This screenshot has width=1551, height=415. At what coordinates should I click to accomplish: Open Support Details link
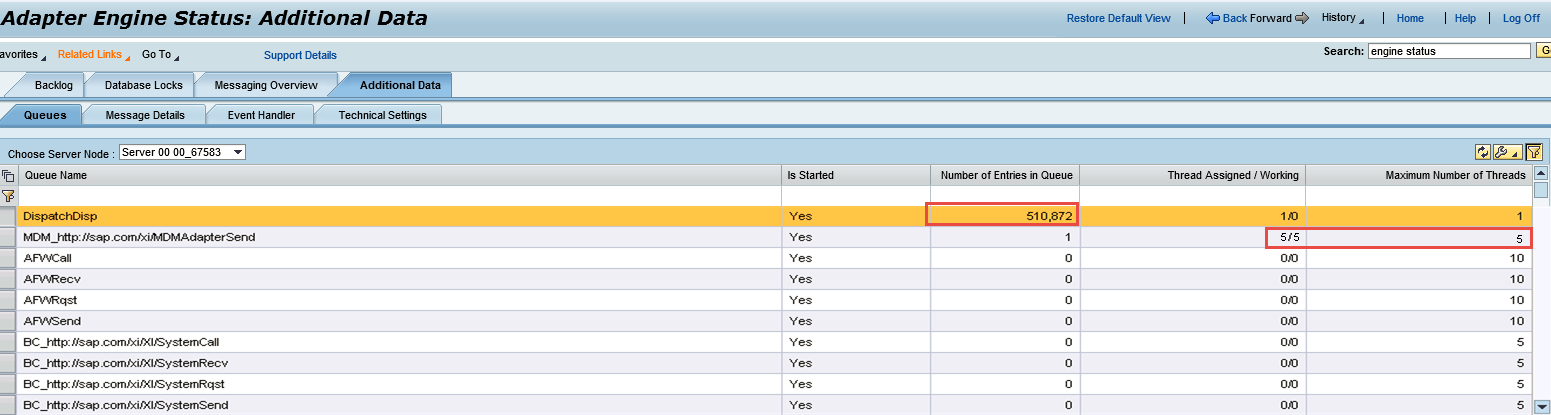tap(300, 55)
